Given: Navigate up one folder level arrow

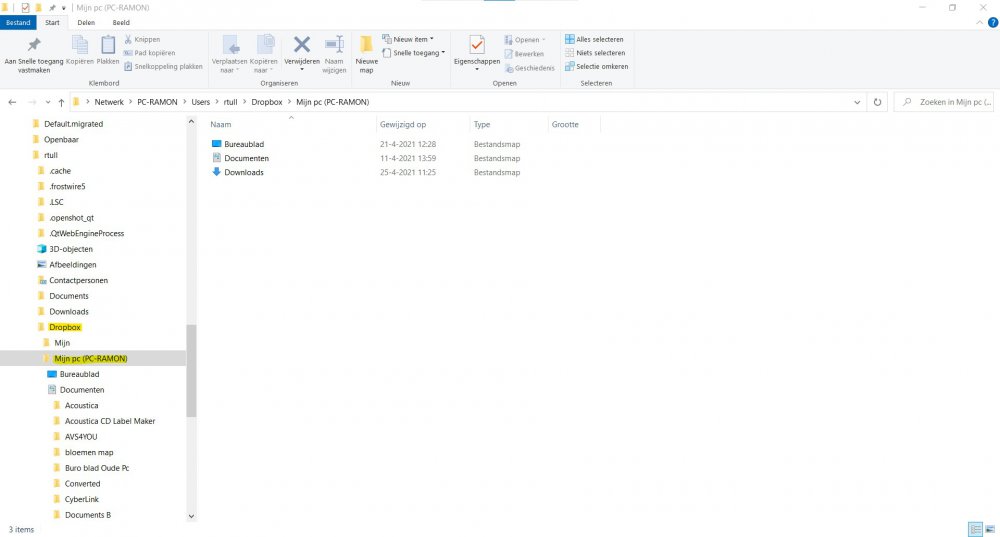Looking at the screenshot, I should tap(61, 102).
